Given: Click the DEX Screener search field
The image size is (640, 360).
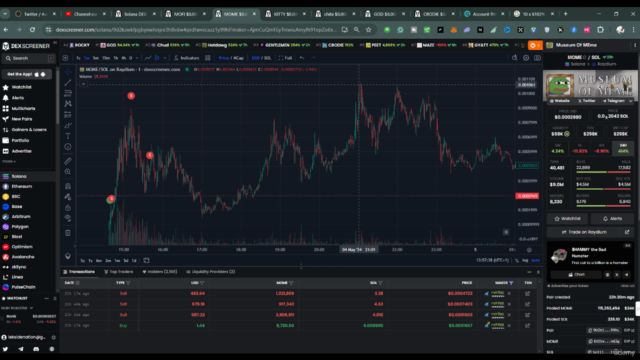Looking at the screenshot, I should tap(28, 58).
